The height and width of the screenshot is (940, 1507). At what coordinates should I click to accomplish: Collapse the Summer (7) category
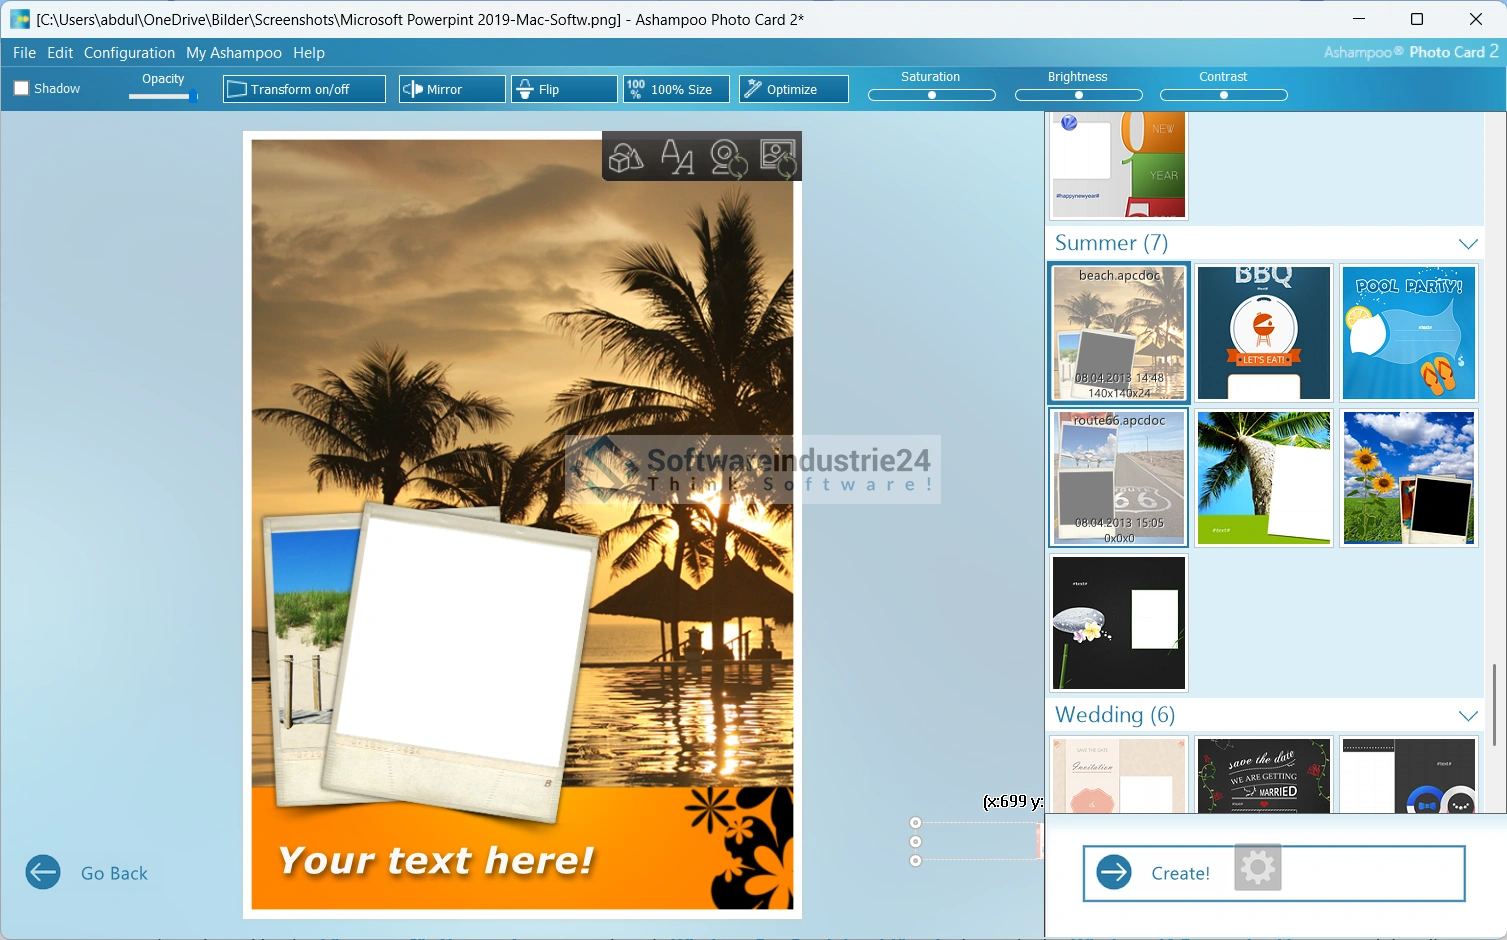tap(1467, 244)
